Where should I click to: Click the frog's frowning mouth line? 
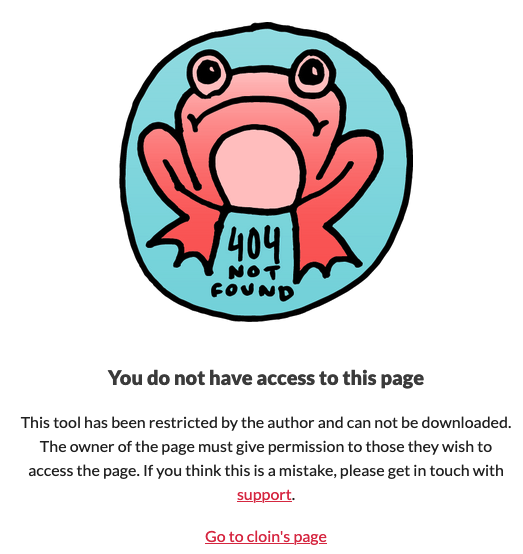257,111
